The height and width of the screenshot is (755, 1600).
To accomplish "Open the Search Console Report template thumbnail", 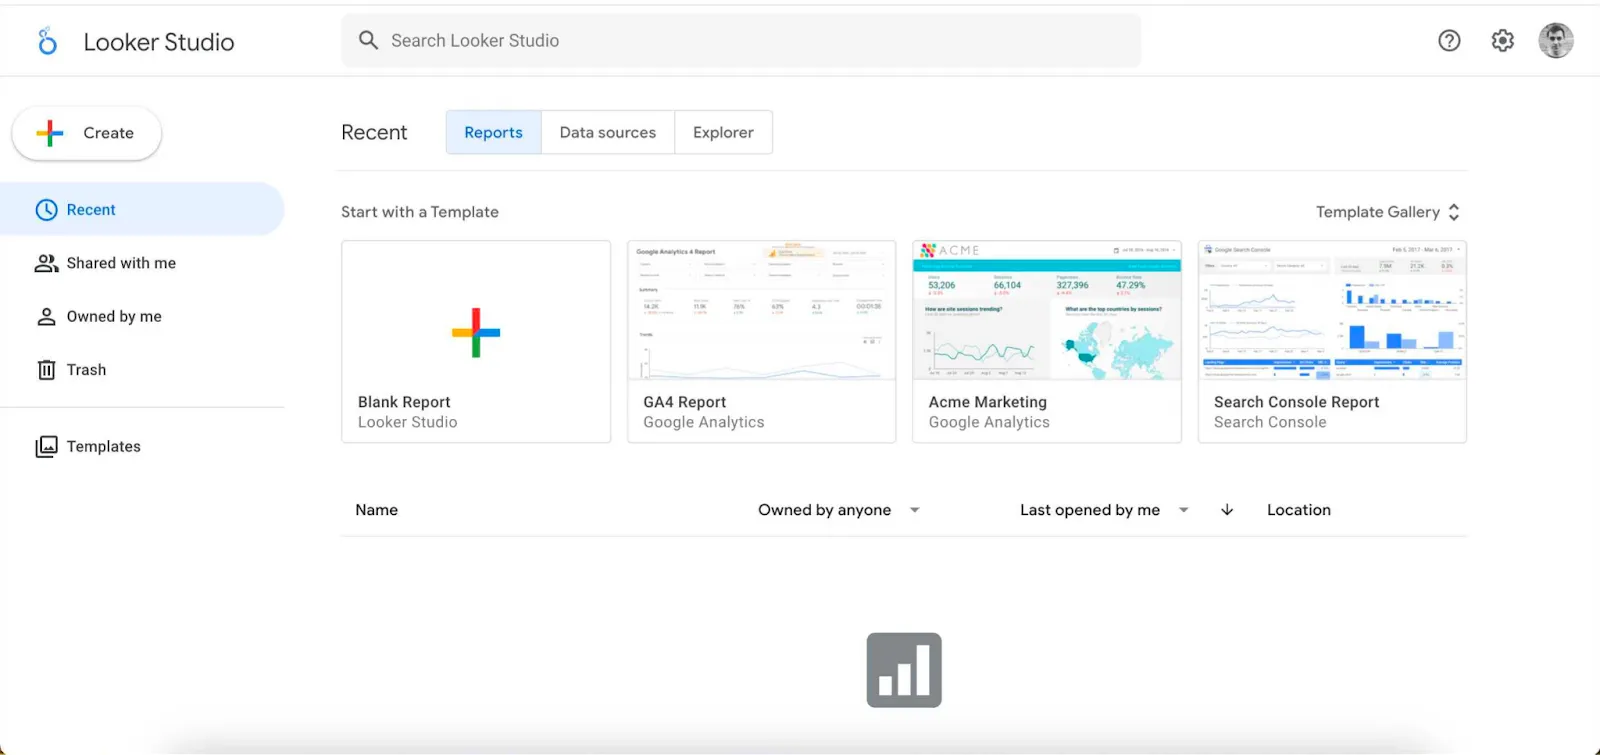I will (x=1333, y=311).
